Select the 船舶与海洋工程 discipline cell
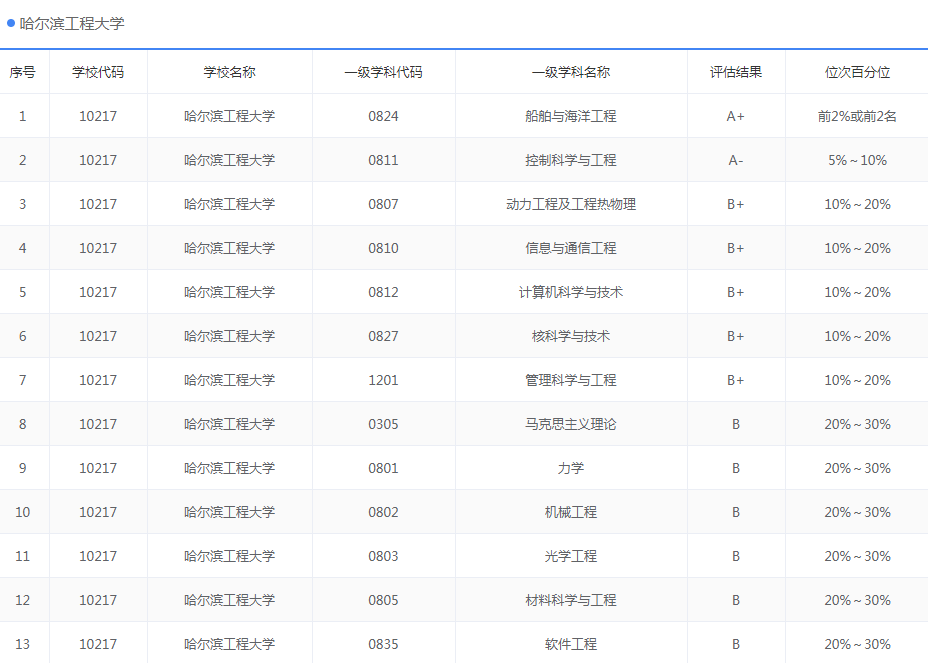 point(569,115)
